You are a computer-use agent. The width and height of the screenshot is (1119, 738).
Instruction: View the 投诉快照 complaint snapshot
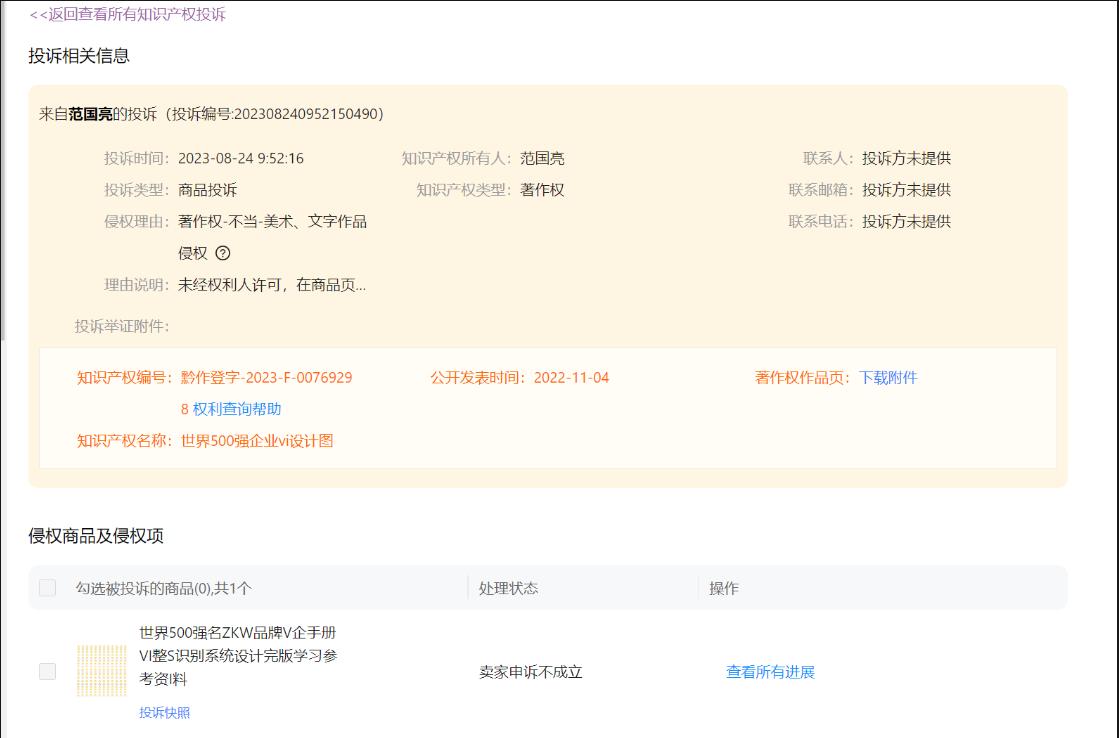click(164, 713)
